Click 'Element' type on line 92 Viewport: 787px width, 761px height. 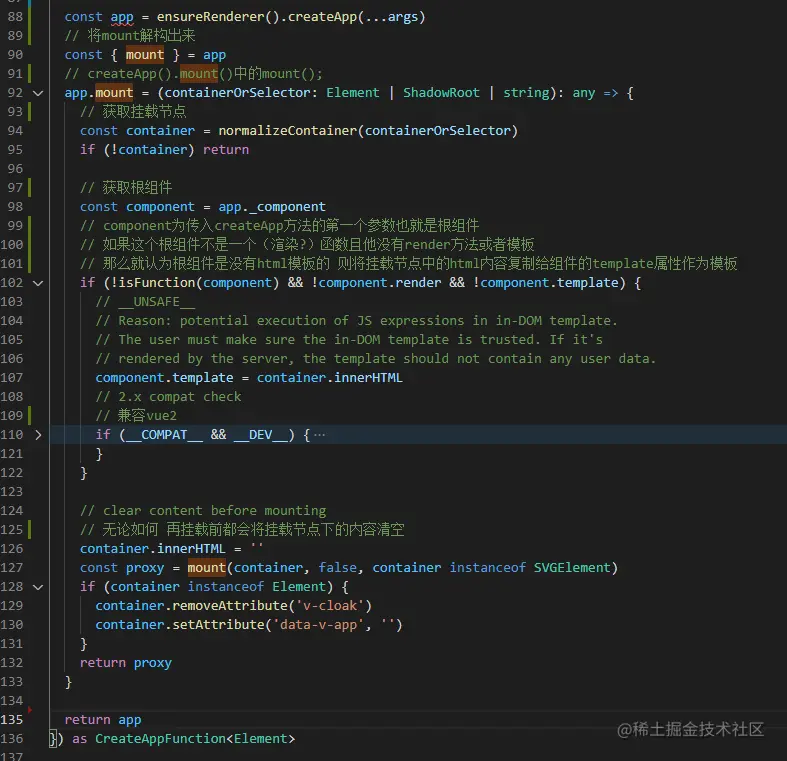click(x=352, y=93)
